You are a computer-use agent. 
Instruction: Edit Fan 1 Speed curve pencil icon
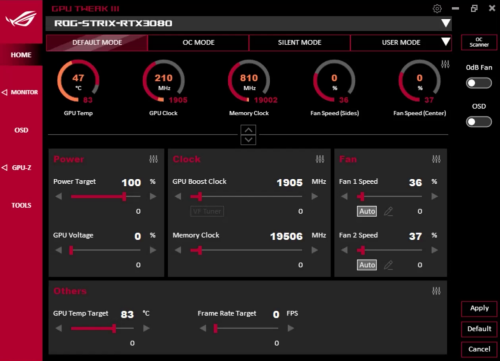(x=388, y=211)
